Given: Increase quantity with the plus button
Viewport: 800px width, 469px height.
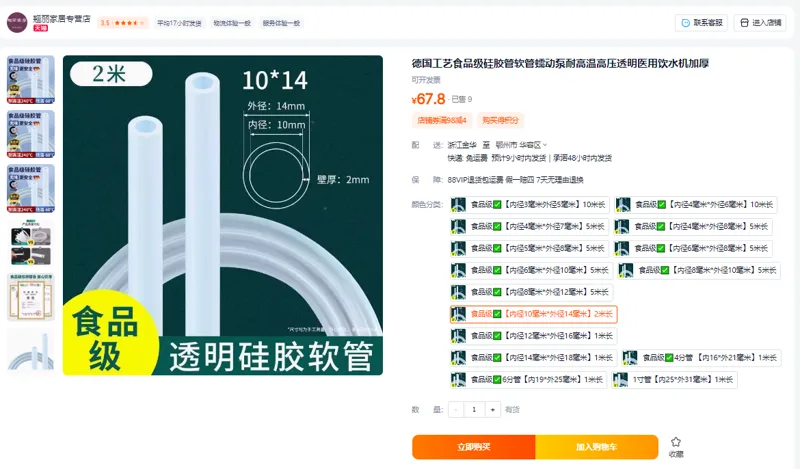Looking at the screenshot, I should tap(492, 409).
